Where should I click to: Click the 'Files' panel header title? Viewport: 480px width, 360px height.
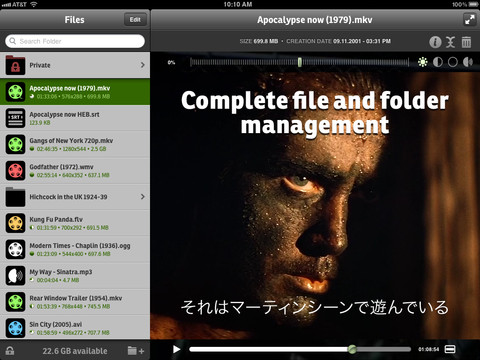[x=74, y=20]
